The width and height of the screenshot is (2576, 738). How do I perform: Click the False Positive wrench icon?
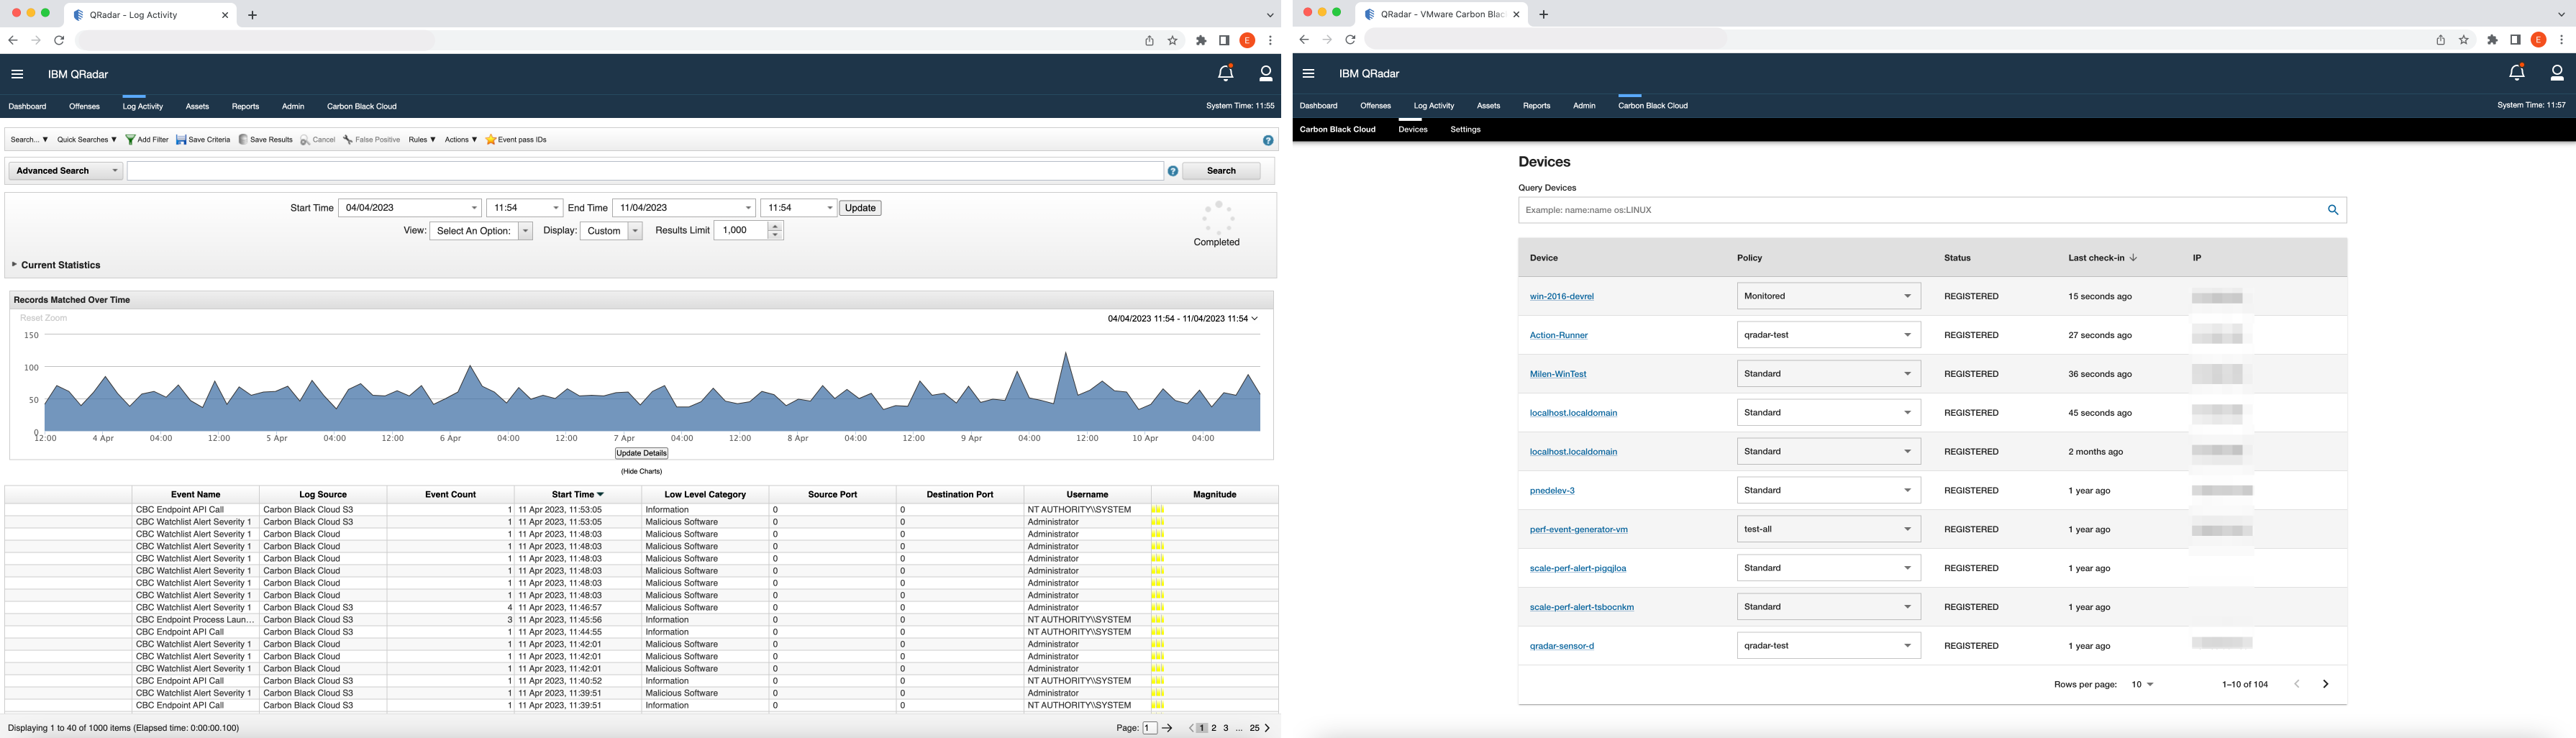click(348, 140)
